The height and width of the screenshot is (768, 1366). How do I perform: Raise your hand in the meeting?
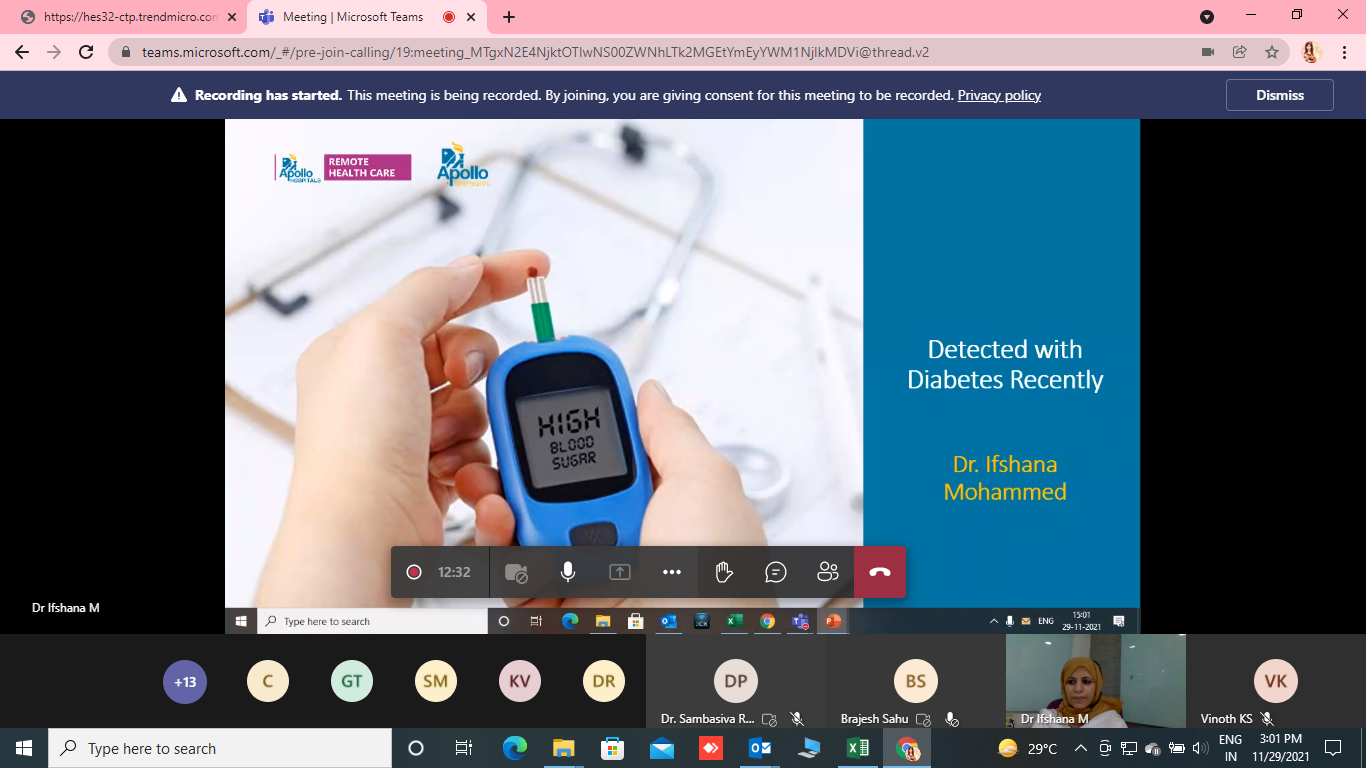[724, 572]
